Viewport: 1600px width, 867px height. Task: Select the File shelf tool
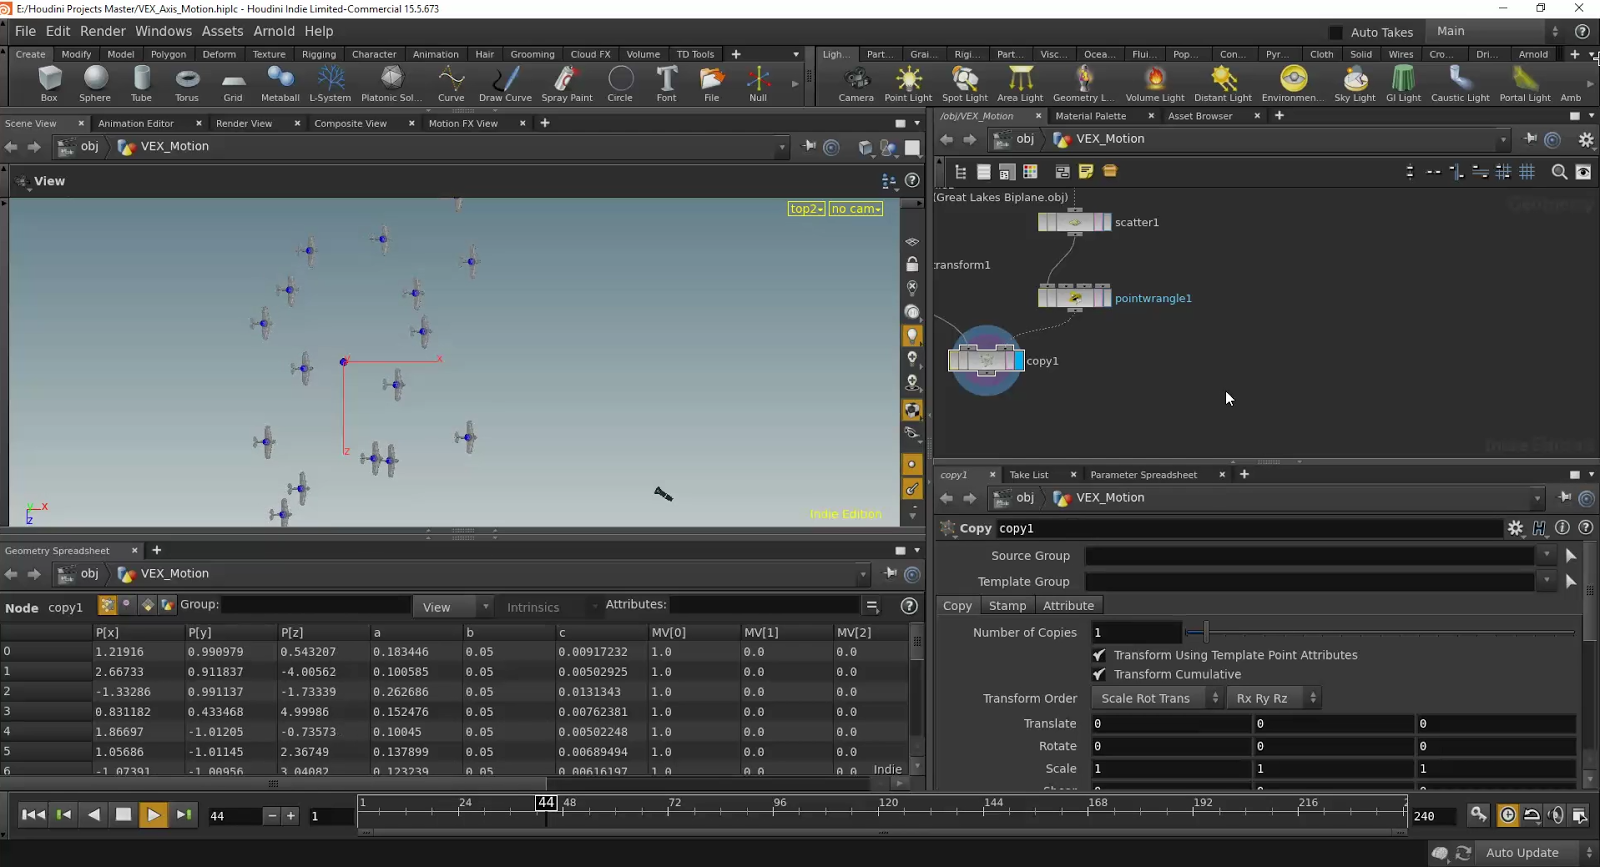pos(711,84)
